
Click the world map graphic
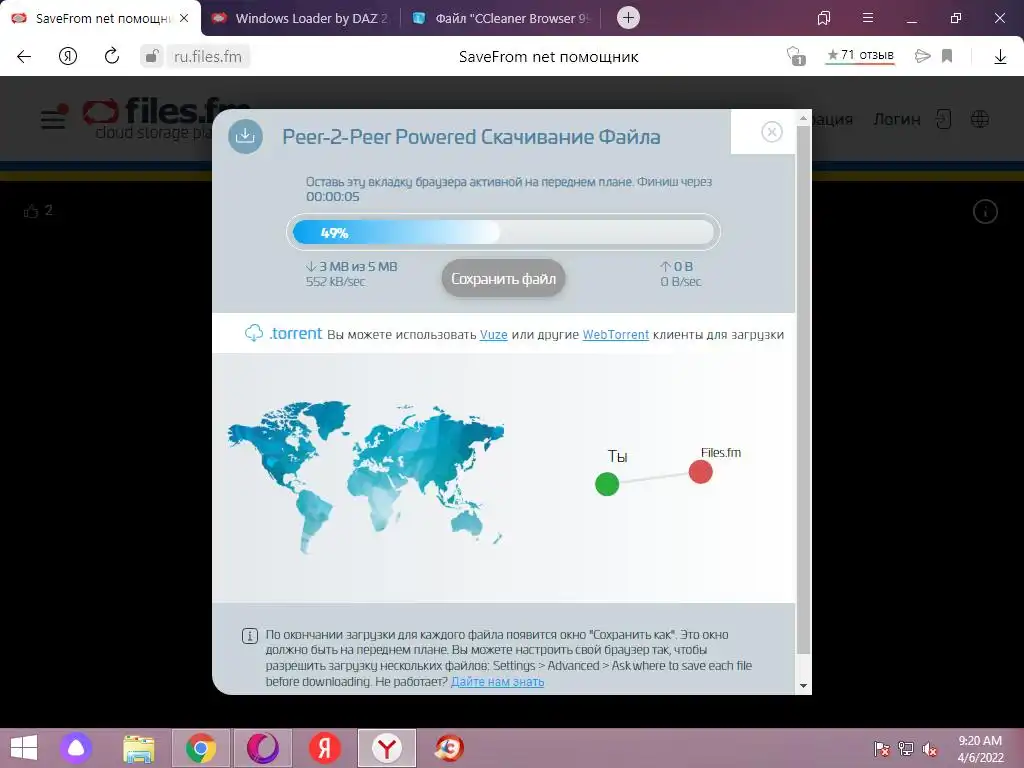pyautogui.click(x=366, y=476)
